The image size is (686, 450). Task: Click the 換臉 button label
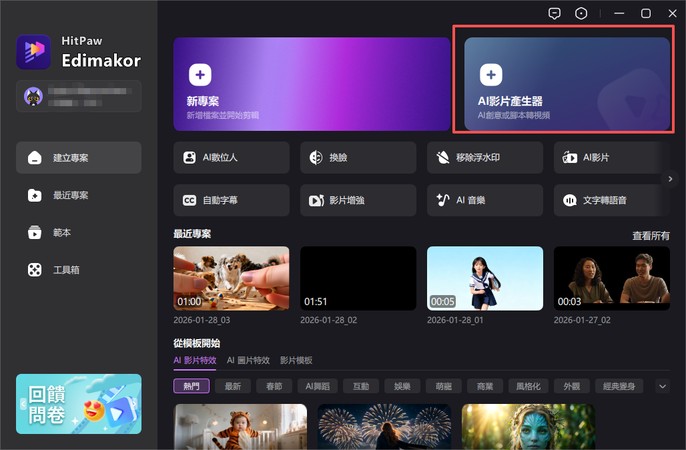click(338, 157)
